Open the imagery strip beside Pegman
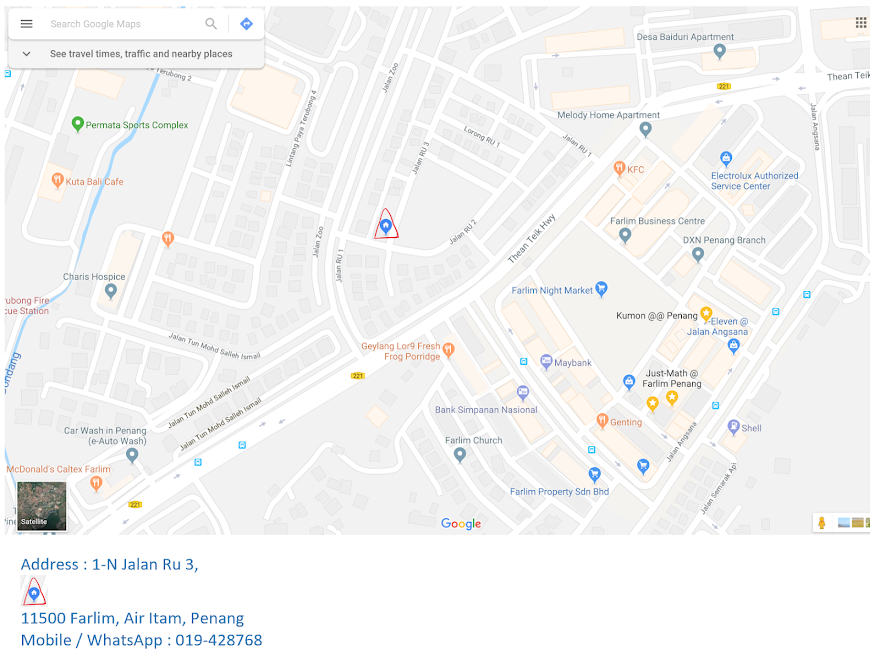This screenshot has height=656, width=880. (852, 523)
